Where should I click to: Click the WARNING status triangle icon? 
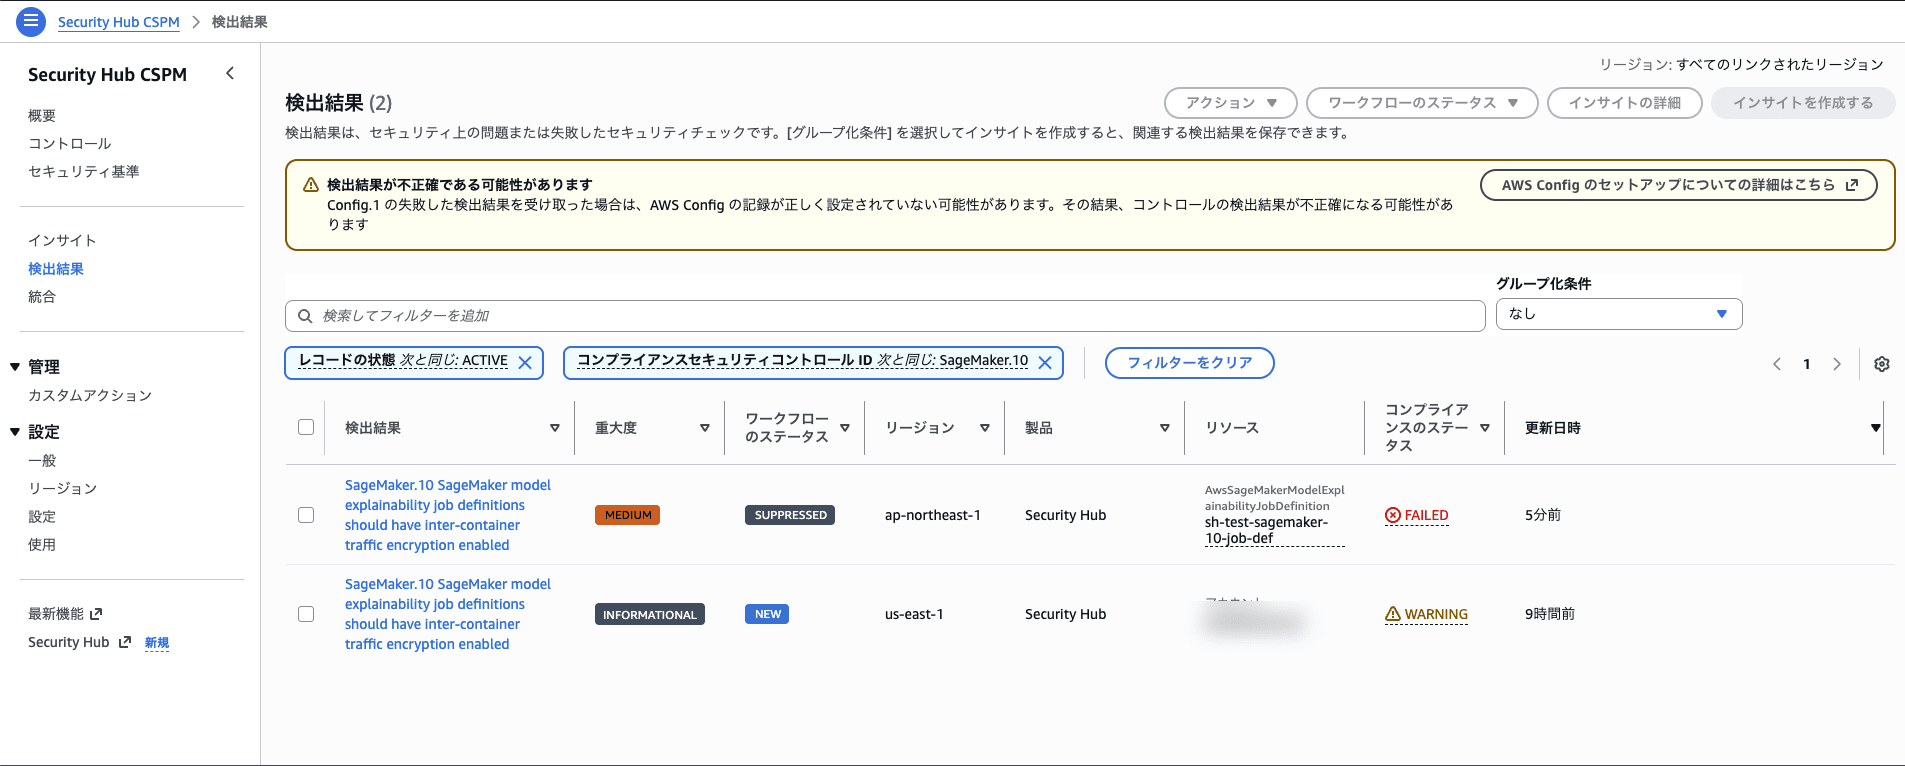[x=1393, y=614]
